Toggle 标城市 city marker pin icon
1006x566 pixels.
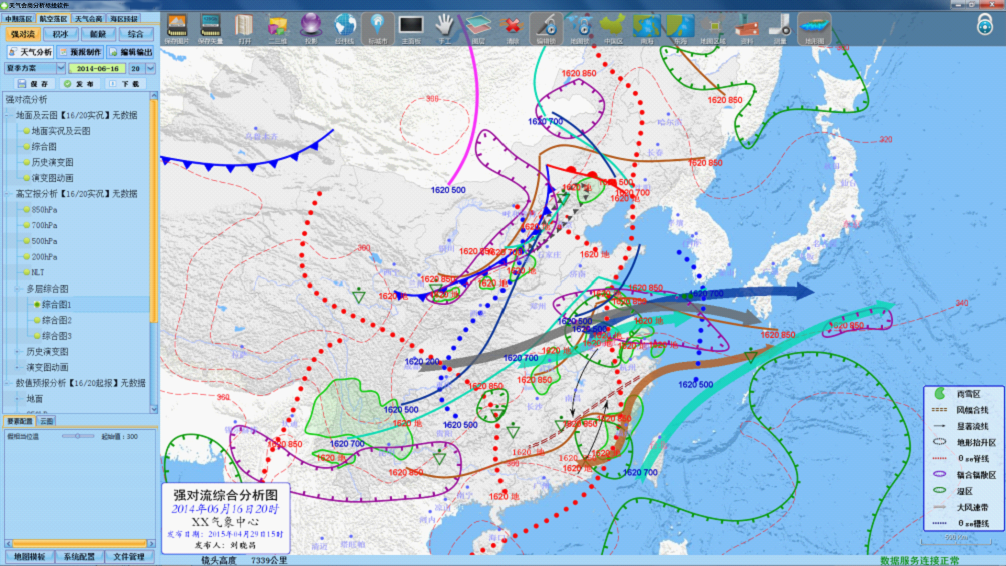(377, 29)
